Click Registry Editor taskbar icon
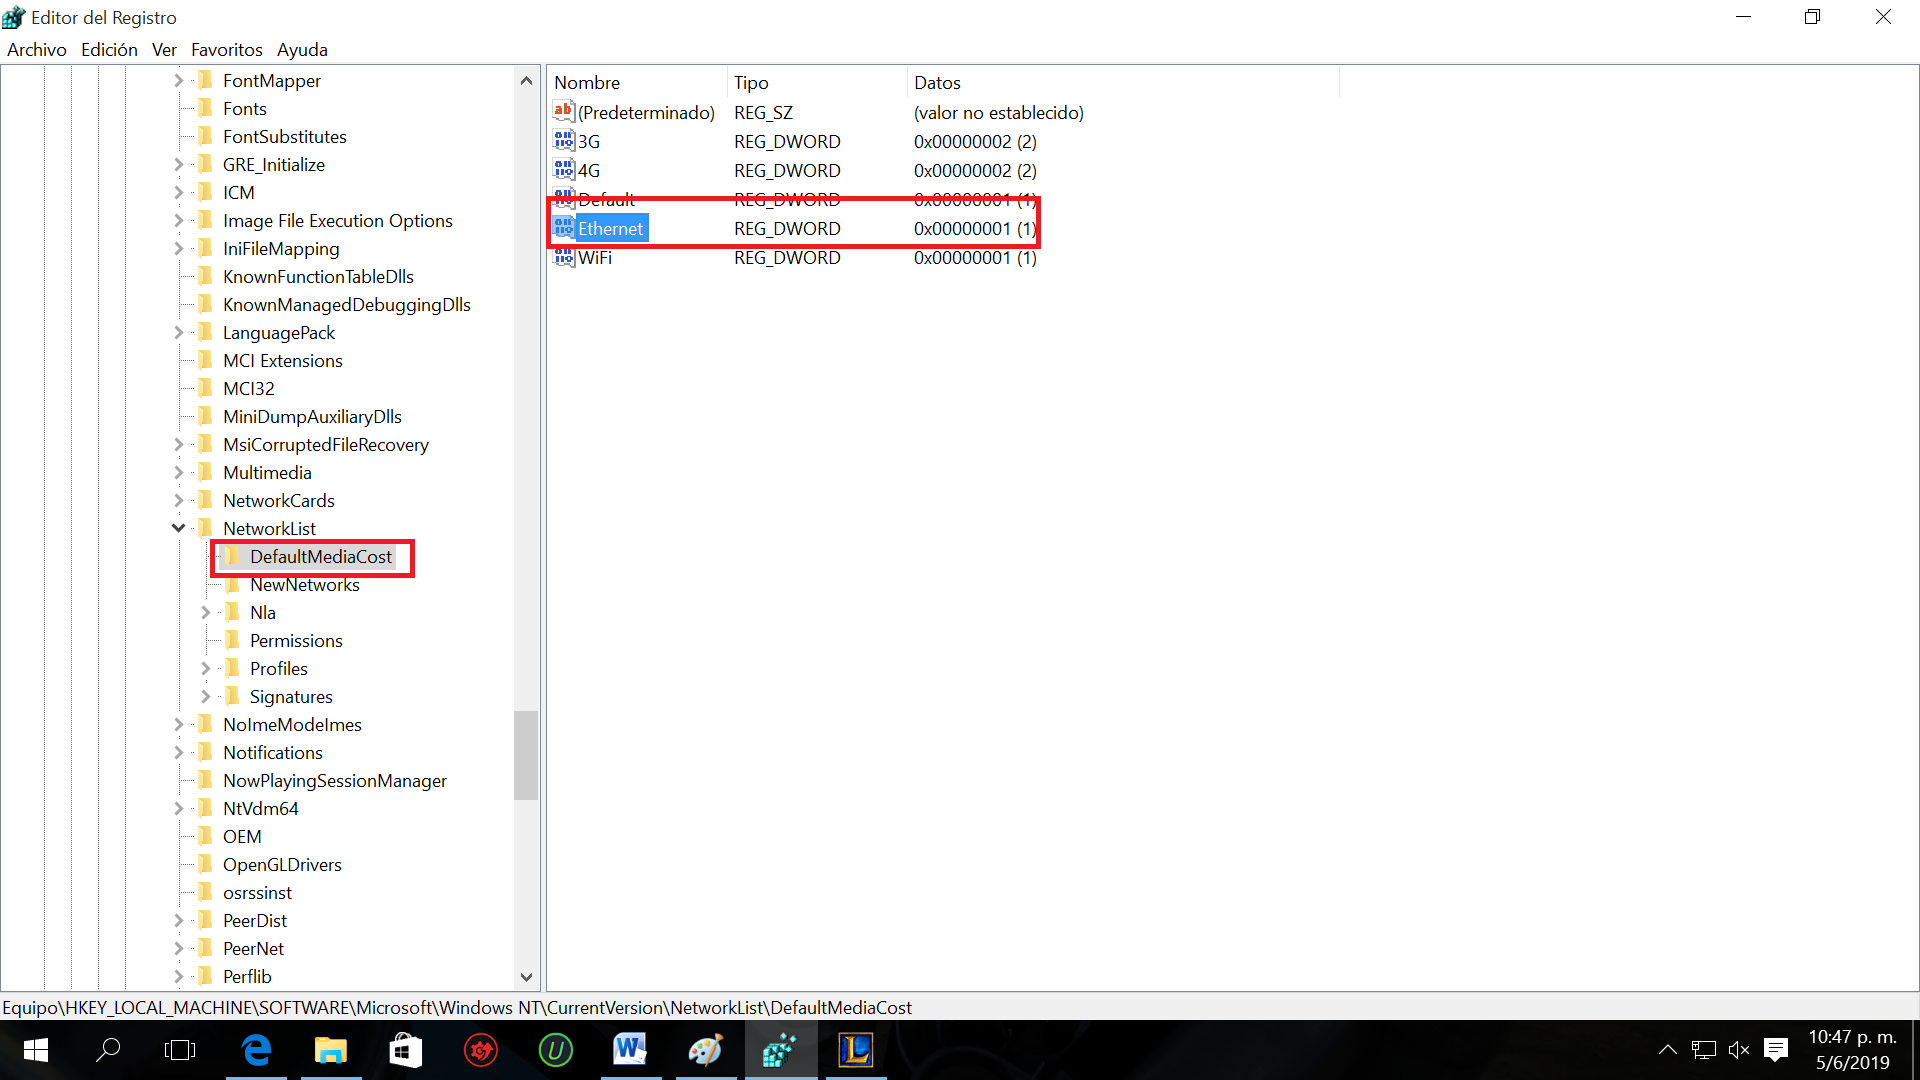The image size is (1920, 1080). pyautogui.click(x=780, y=1050)
